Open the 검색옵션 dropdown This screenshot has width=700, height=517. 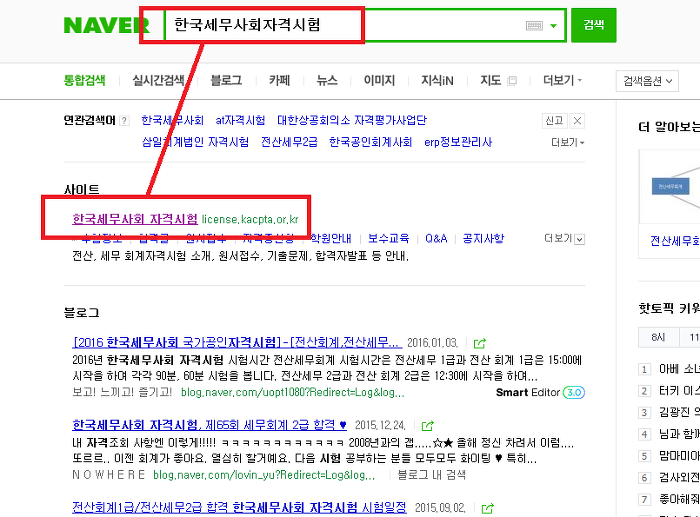tap(647, 81)
